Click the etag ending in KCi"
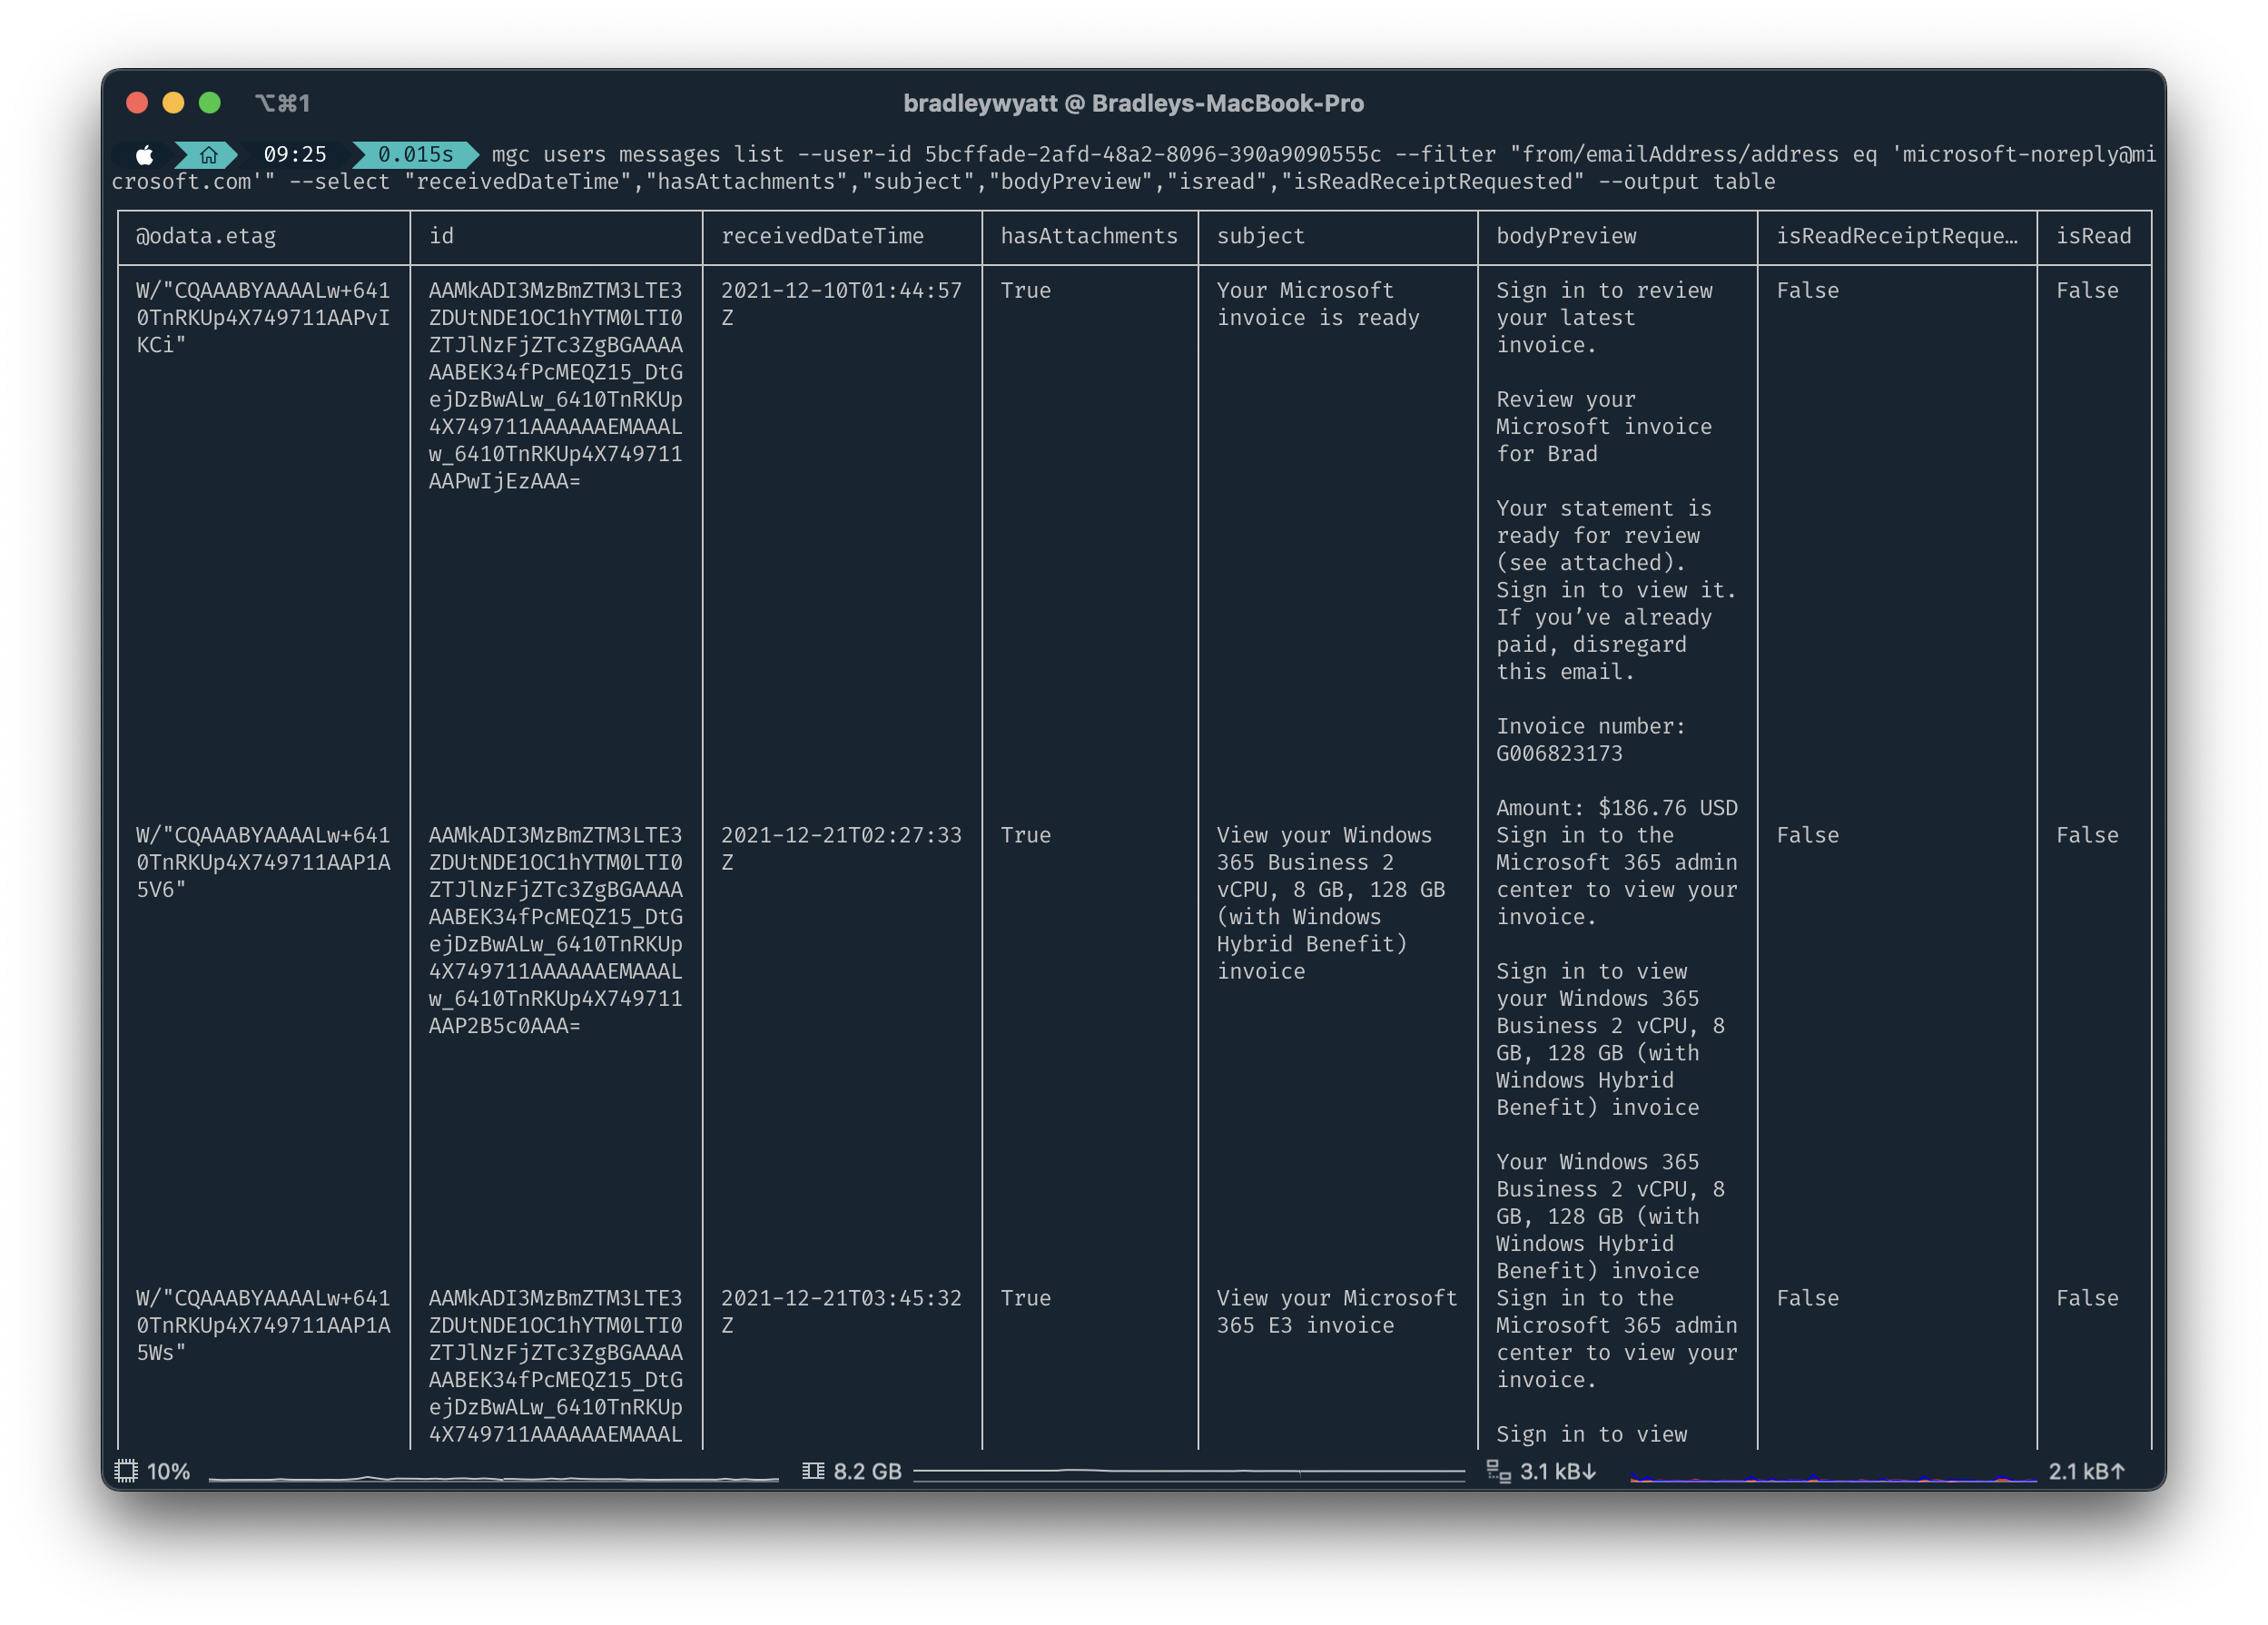Viewport: 2268px width, 1625px height. coord(263,317)
